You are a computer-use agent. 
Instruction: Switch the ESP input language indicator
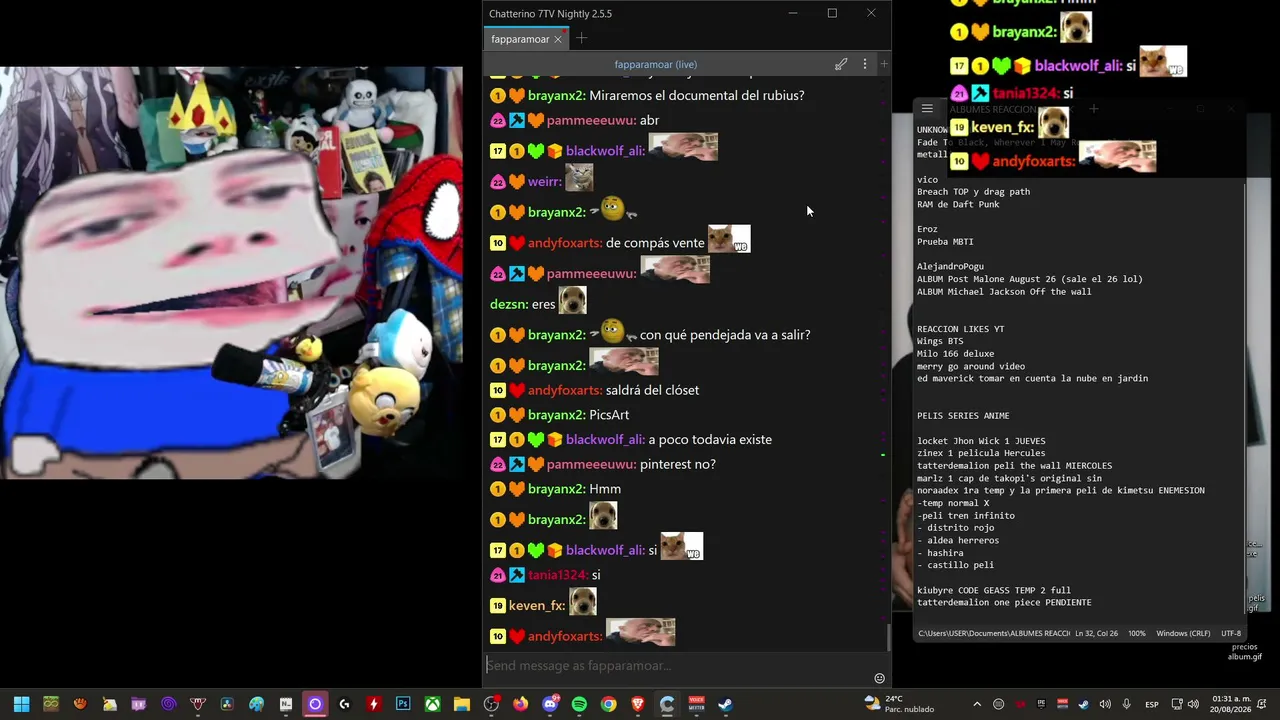pyautogui.click(x=1152, y=704)
